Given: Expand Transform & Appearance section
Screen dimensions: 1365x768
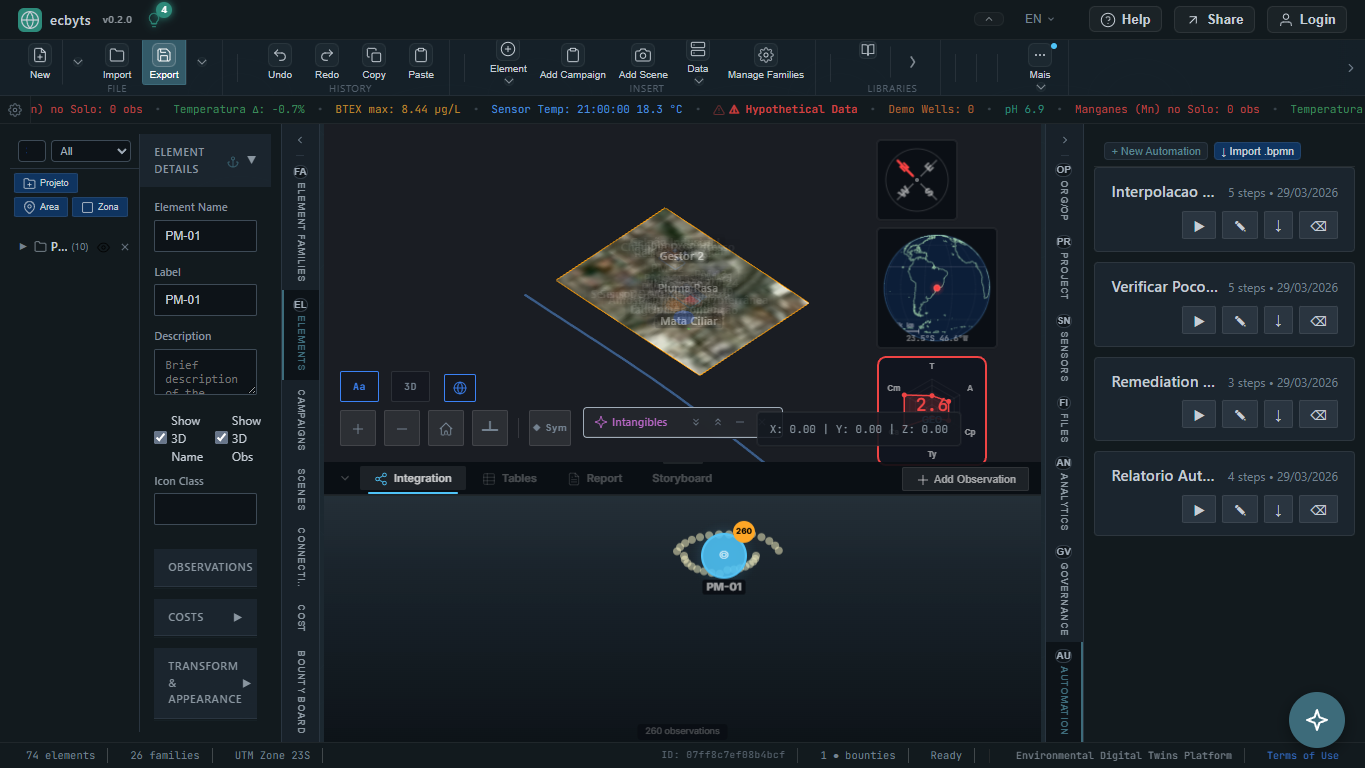Looking at the screenshot, I should 205,683.
